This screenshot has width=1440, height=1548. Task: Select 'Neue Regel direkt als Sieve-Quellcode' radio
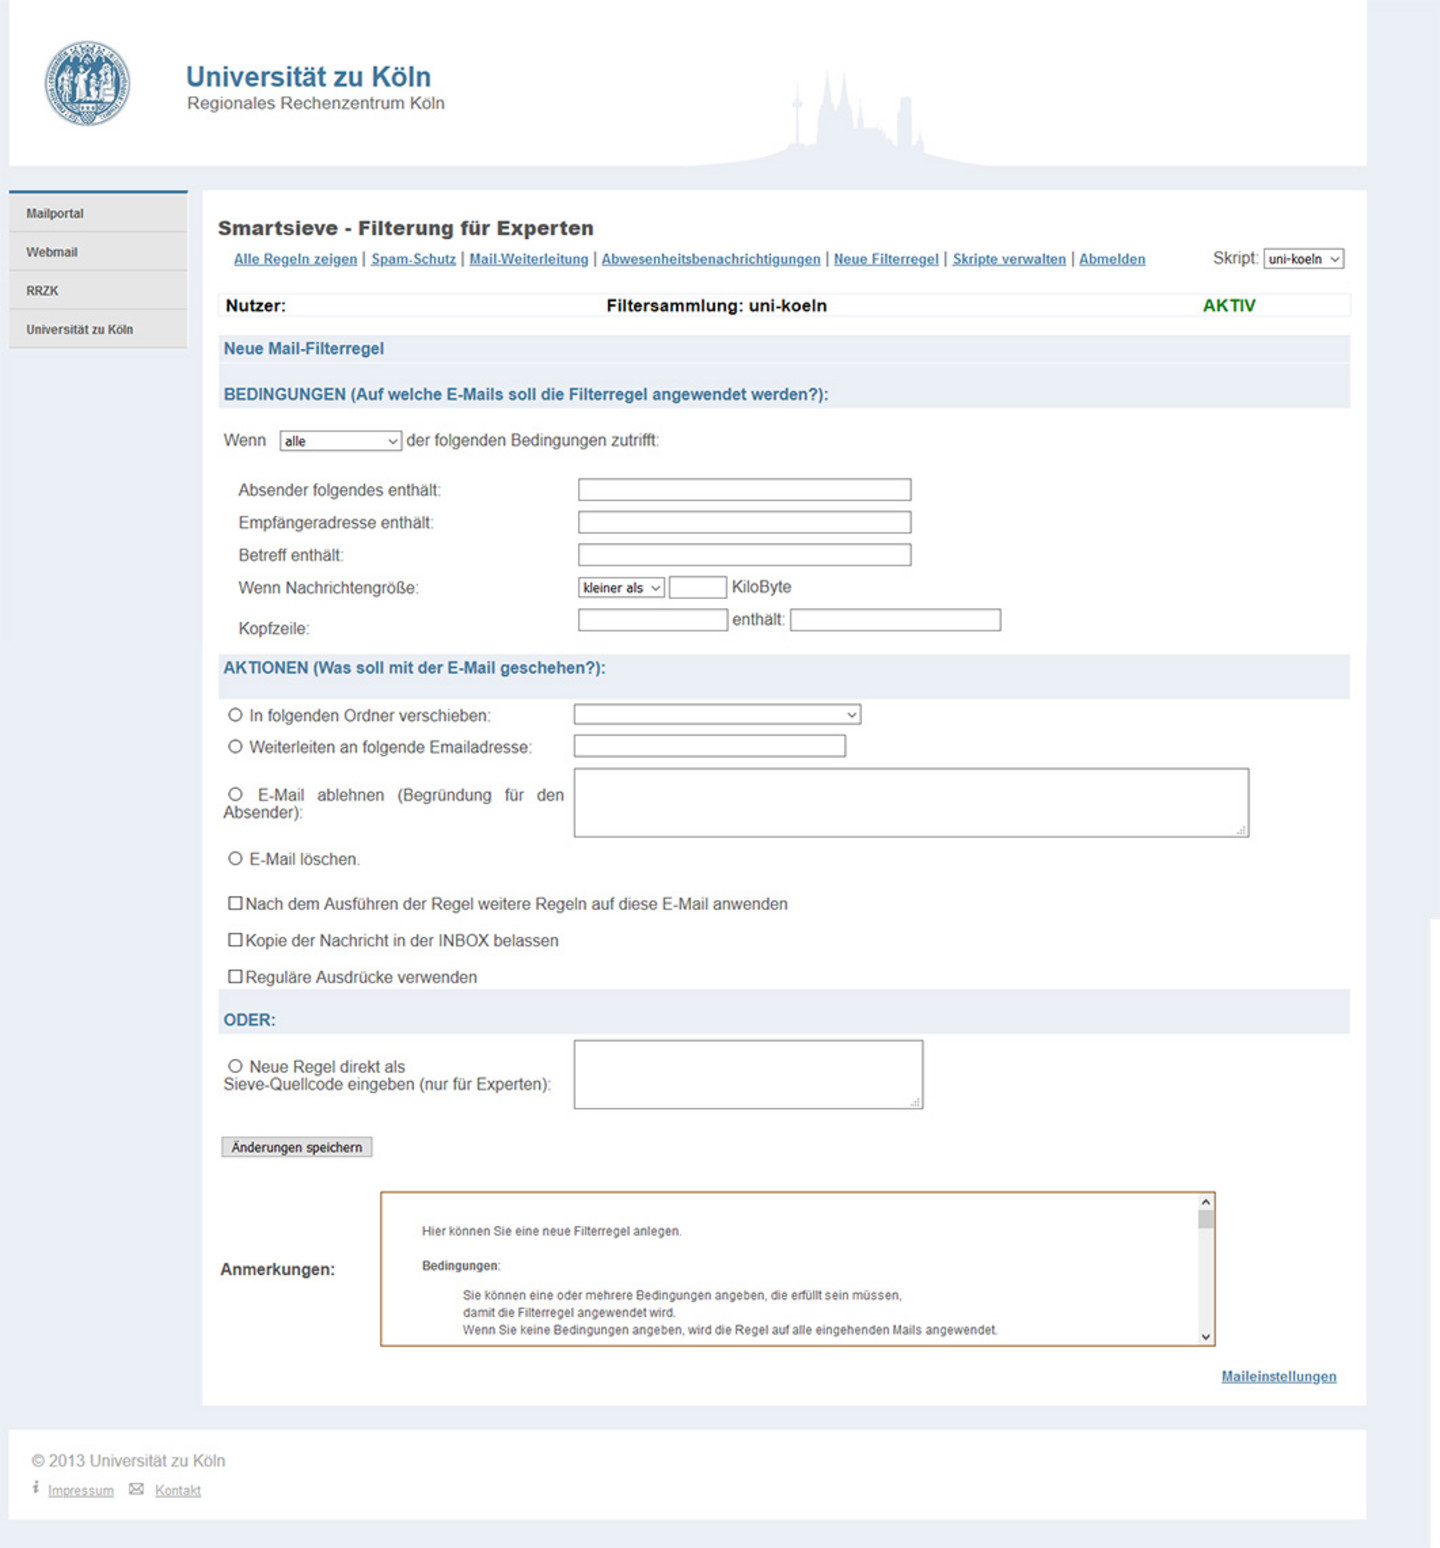(x=235, y=1066)
